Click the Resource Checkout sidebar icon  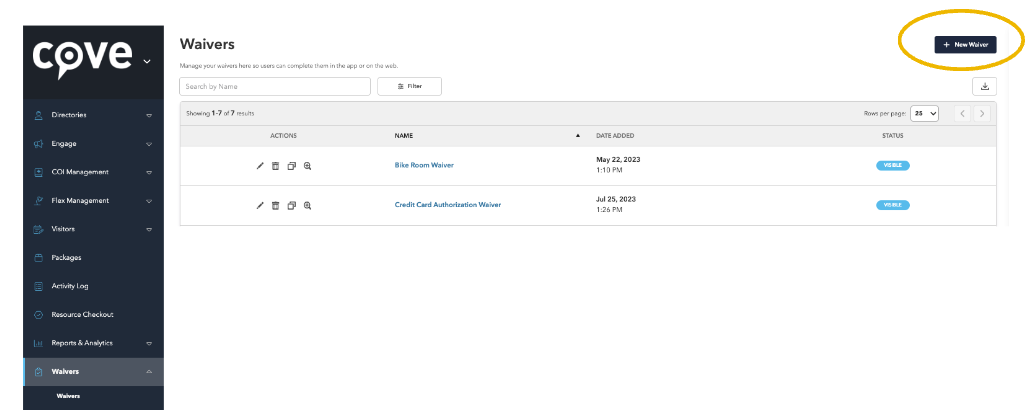tap(38, 315)
